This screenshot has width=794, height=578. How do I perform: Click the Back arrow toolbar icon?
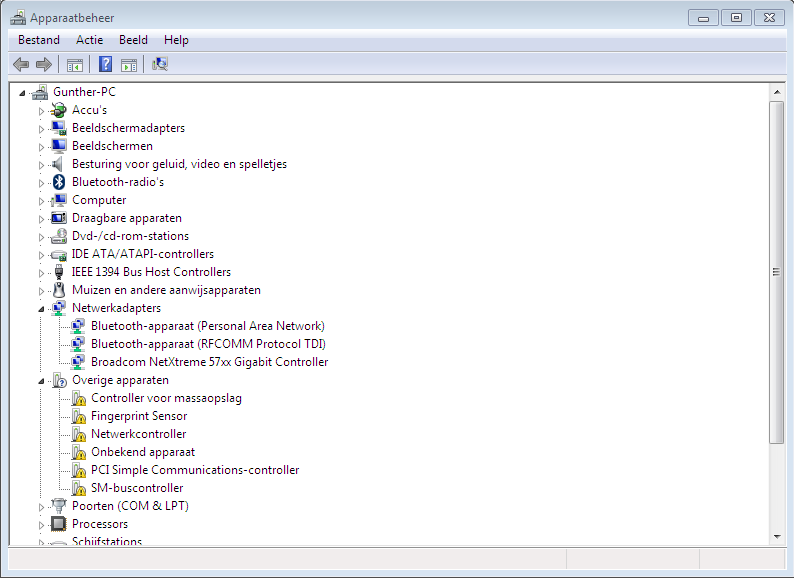click(21, 64)
